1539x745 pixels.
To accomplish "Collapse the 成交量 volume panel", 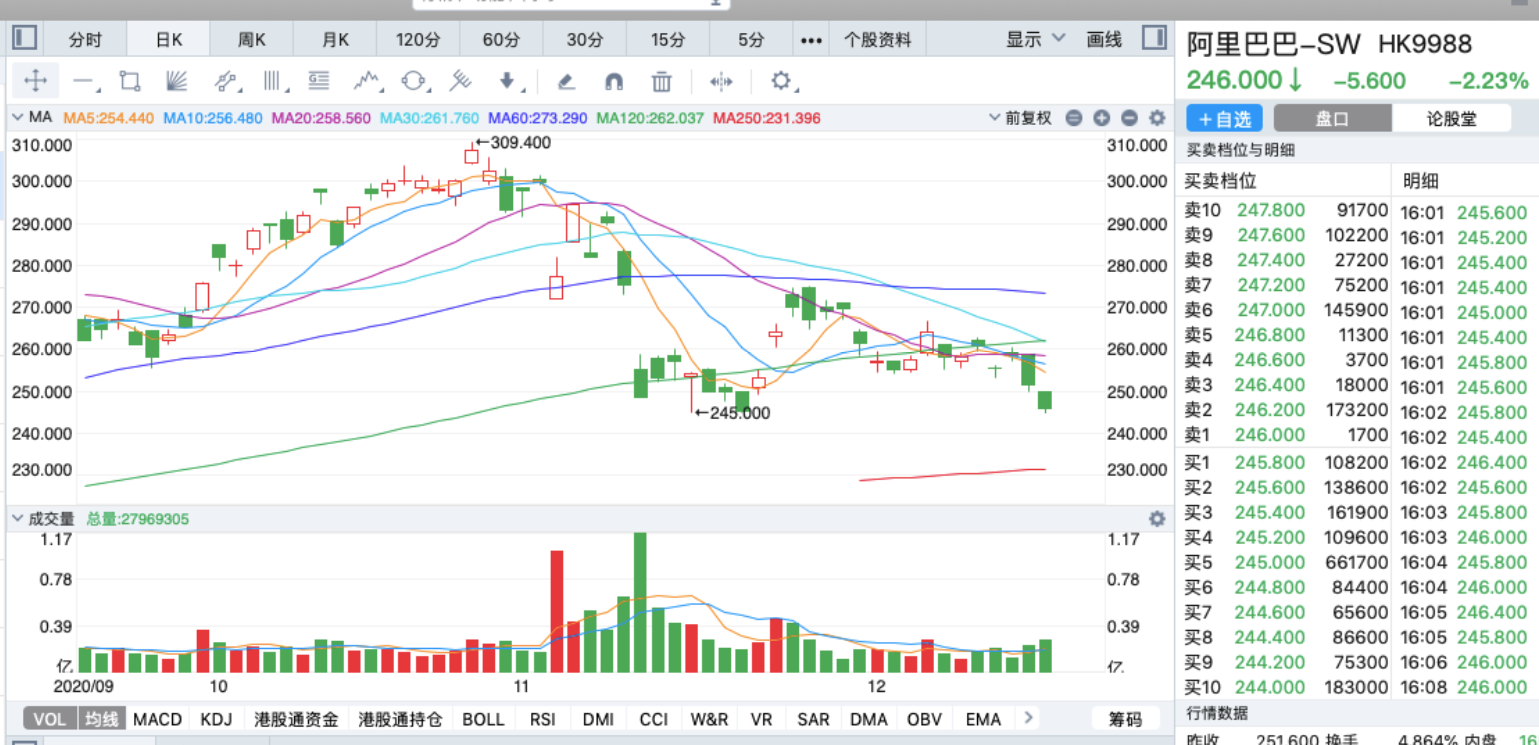I will click(18, 519).
